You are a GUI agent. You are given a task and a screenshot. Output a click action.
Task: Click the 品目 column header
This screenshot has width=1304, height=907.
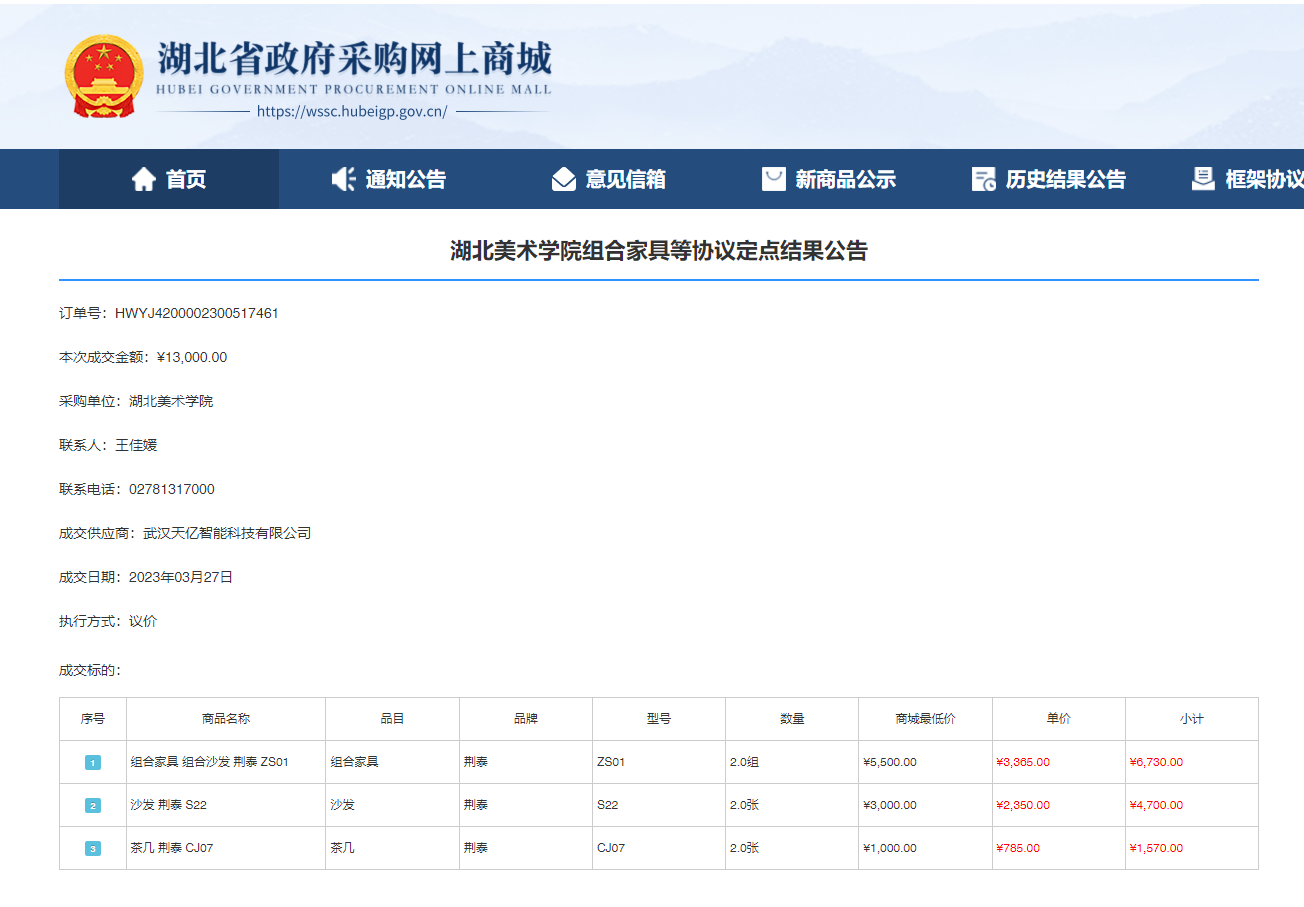coord(392,719)
